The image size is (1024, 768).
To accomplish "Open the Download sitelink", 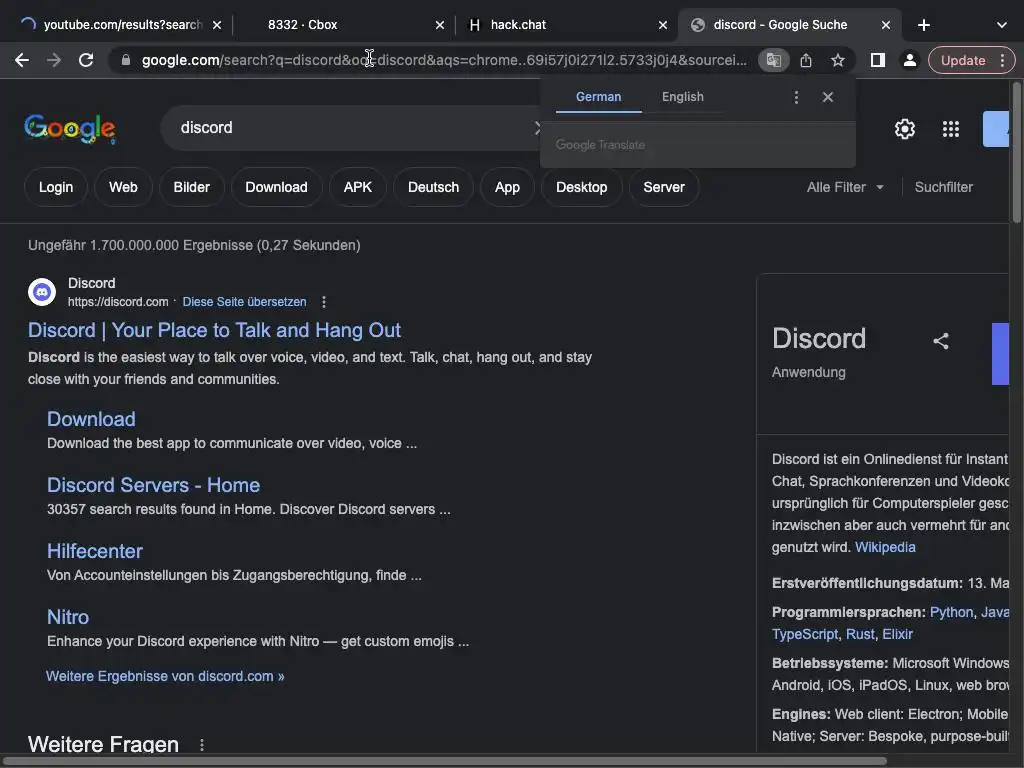I will (x=91, y=419).
